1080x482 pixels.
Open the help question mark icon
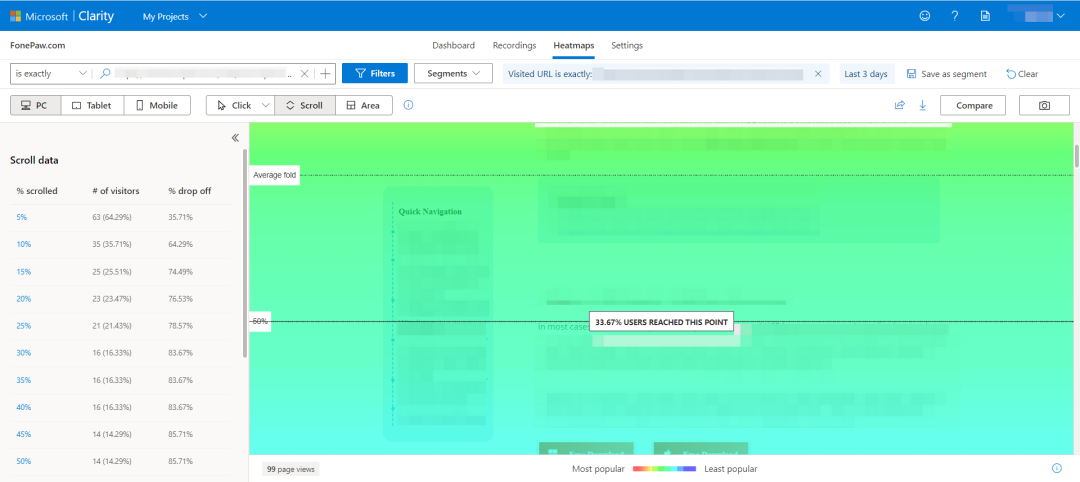click(x=955, y=16)
